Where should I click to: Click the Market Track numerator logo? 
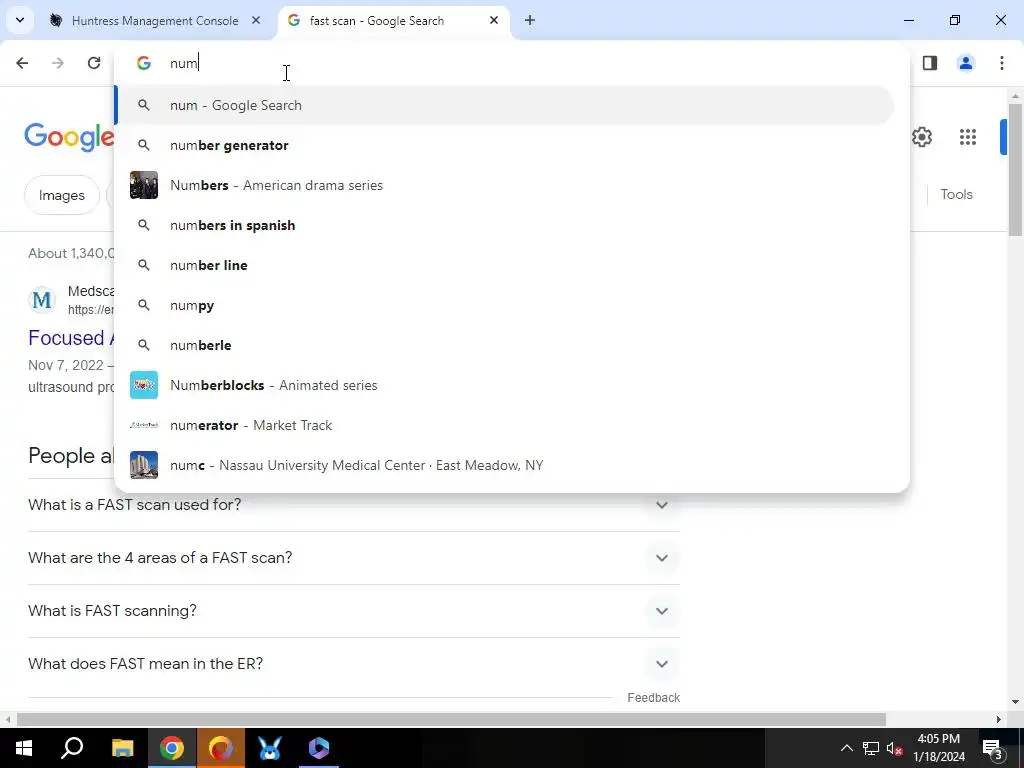[144, 425]
